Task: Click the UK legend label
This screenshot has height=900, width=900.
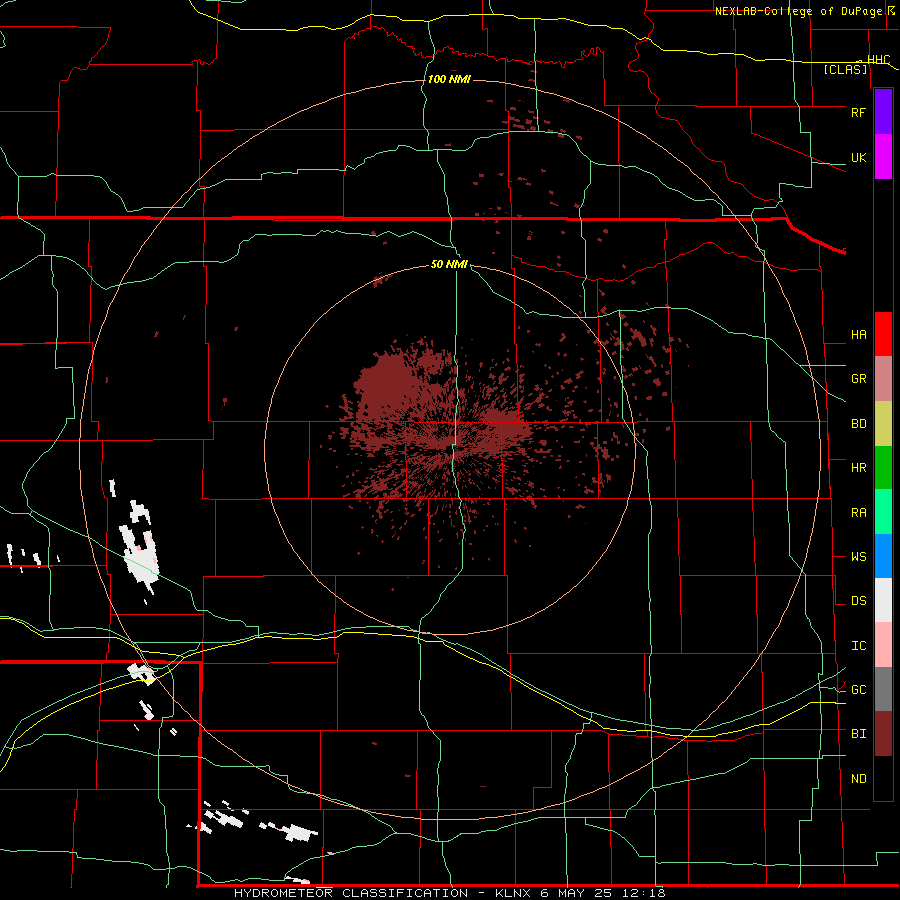Action: (858, 157)
